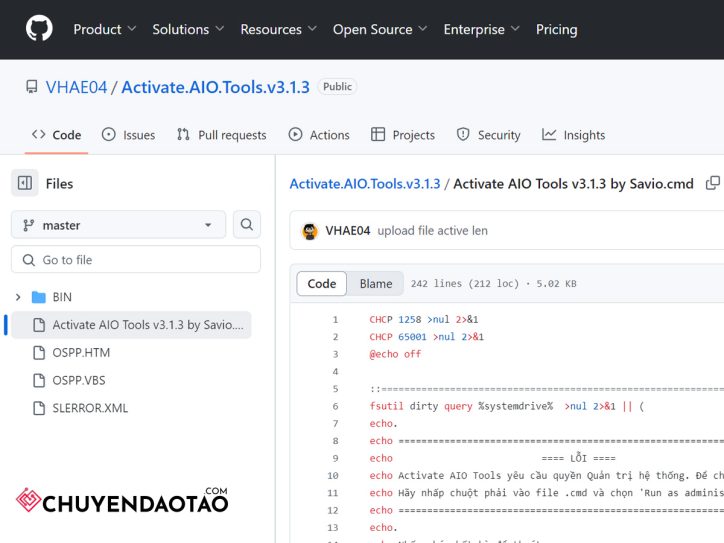This screenshot has height=543, width=724.
Task: Select Activate AIO Tools v3.1.3 by Savio file
Action: click(132, 325)
